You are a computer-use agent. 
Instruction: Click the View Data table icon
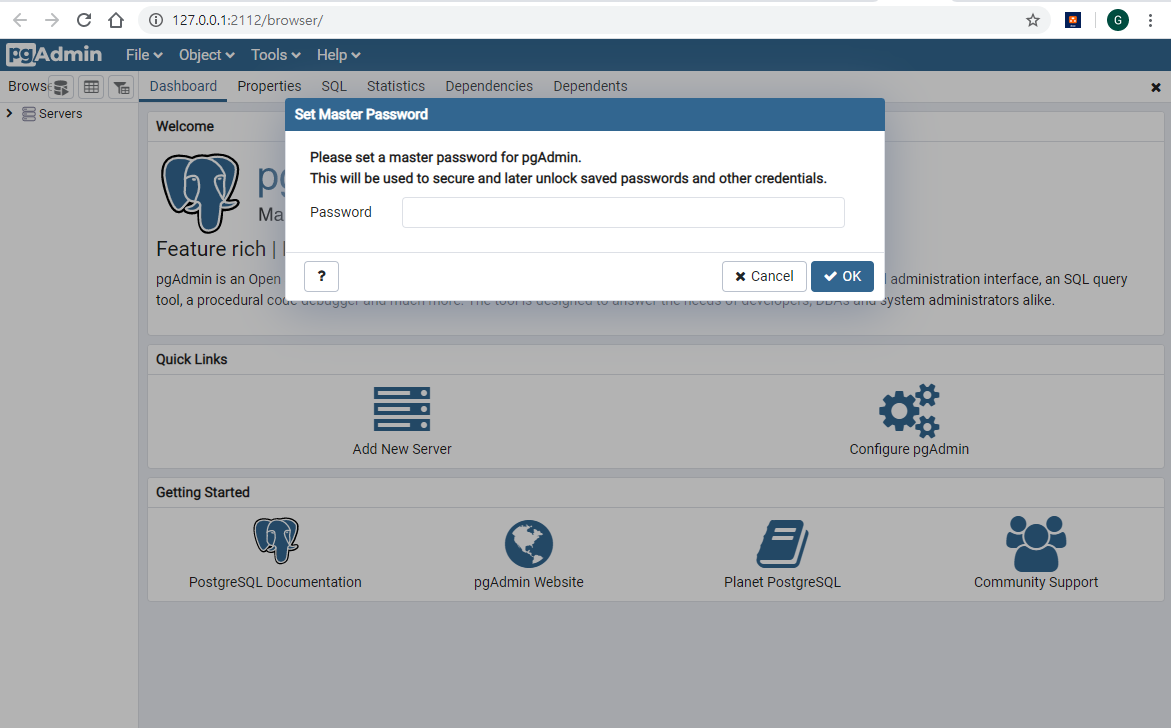pos(91,87)
